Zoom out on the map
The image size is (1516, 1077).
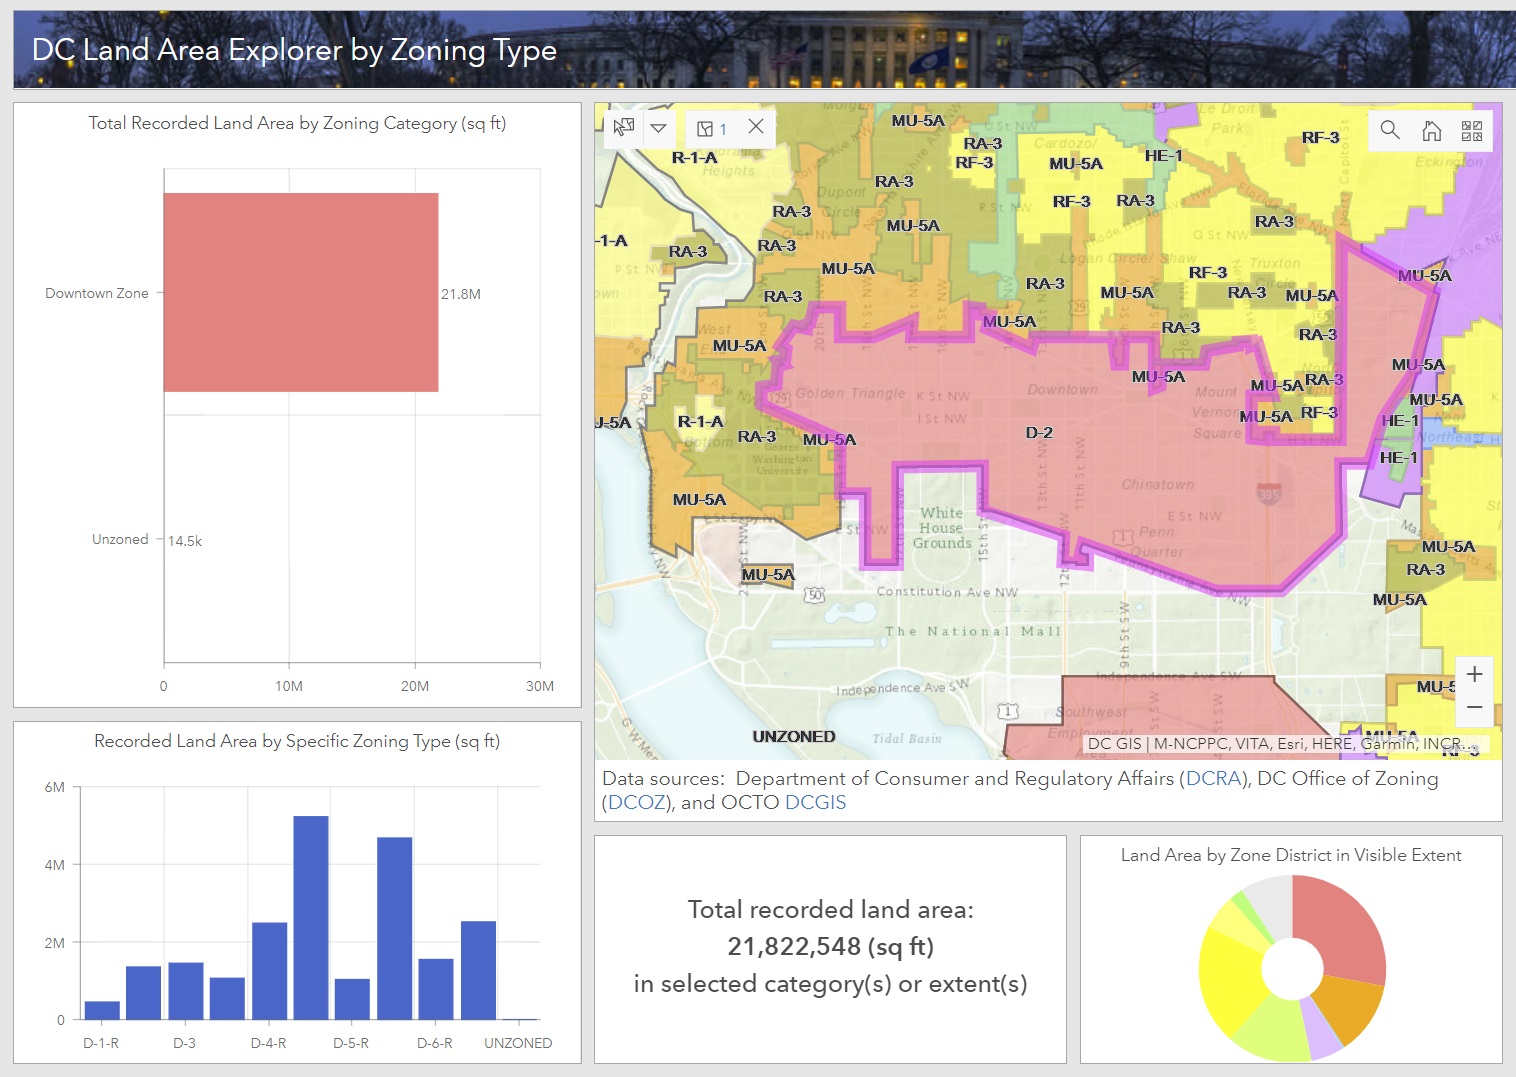[x=1474, y=707]
